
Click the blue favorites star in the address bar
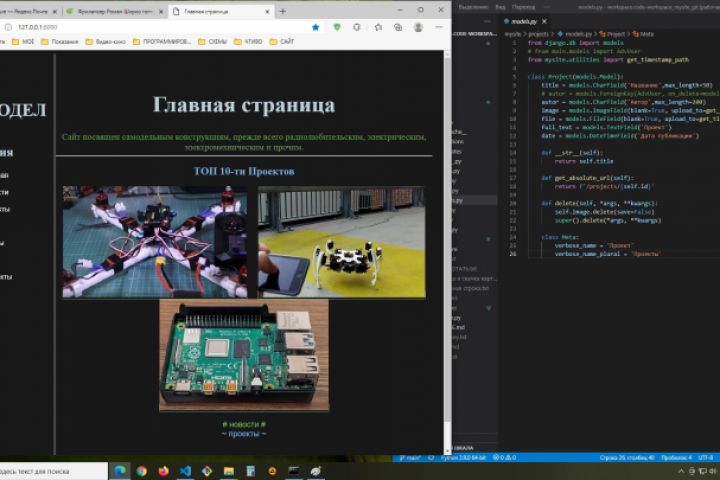(x=315, y=27)
